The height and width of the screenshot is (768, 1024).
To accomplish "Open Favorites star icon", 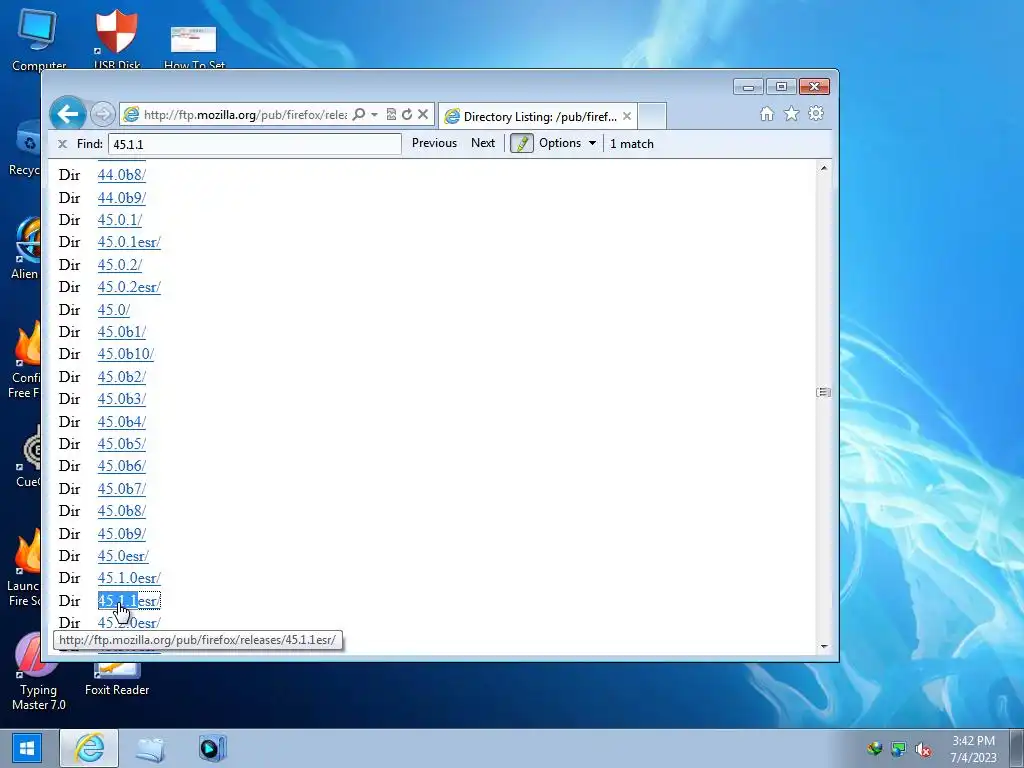I will [x=791, y=114].
